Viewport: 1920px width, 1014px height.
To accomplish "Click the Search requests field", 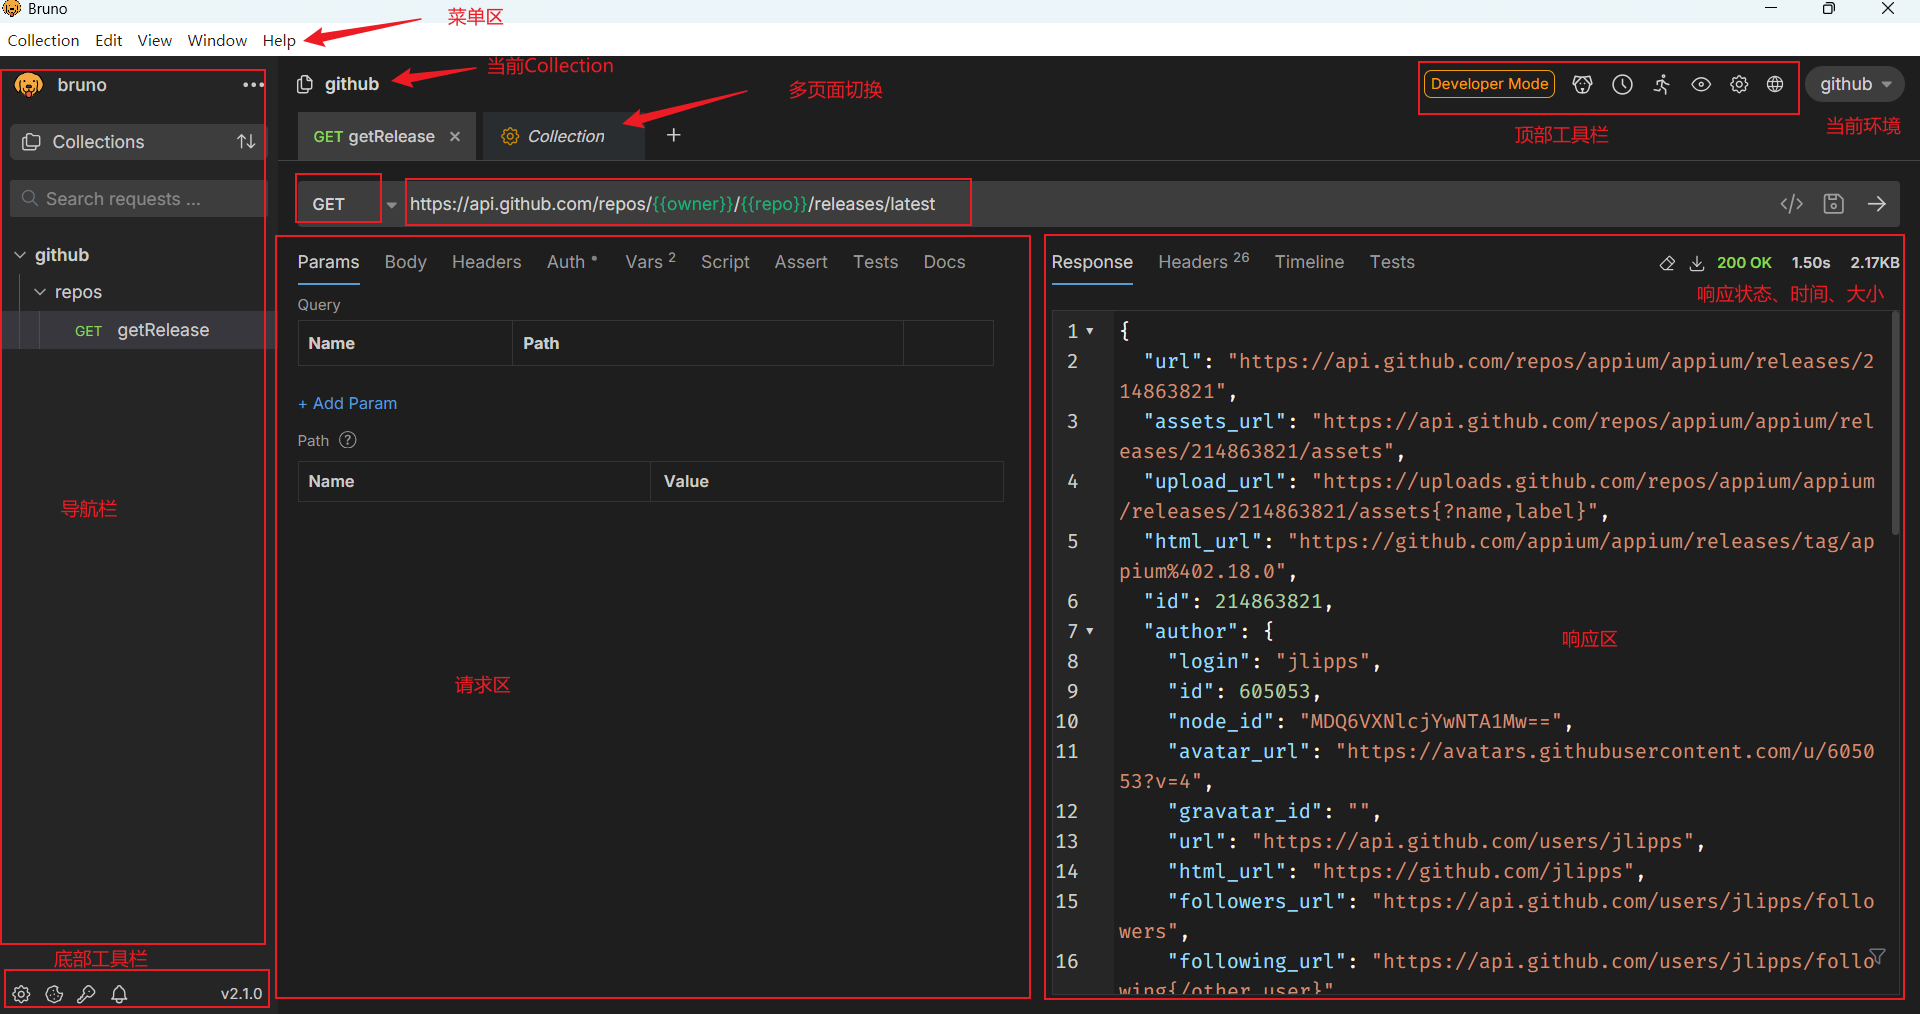I will [138, 199].
